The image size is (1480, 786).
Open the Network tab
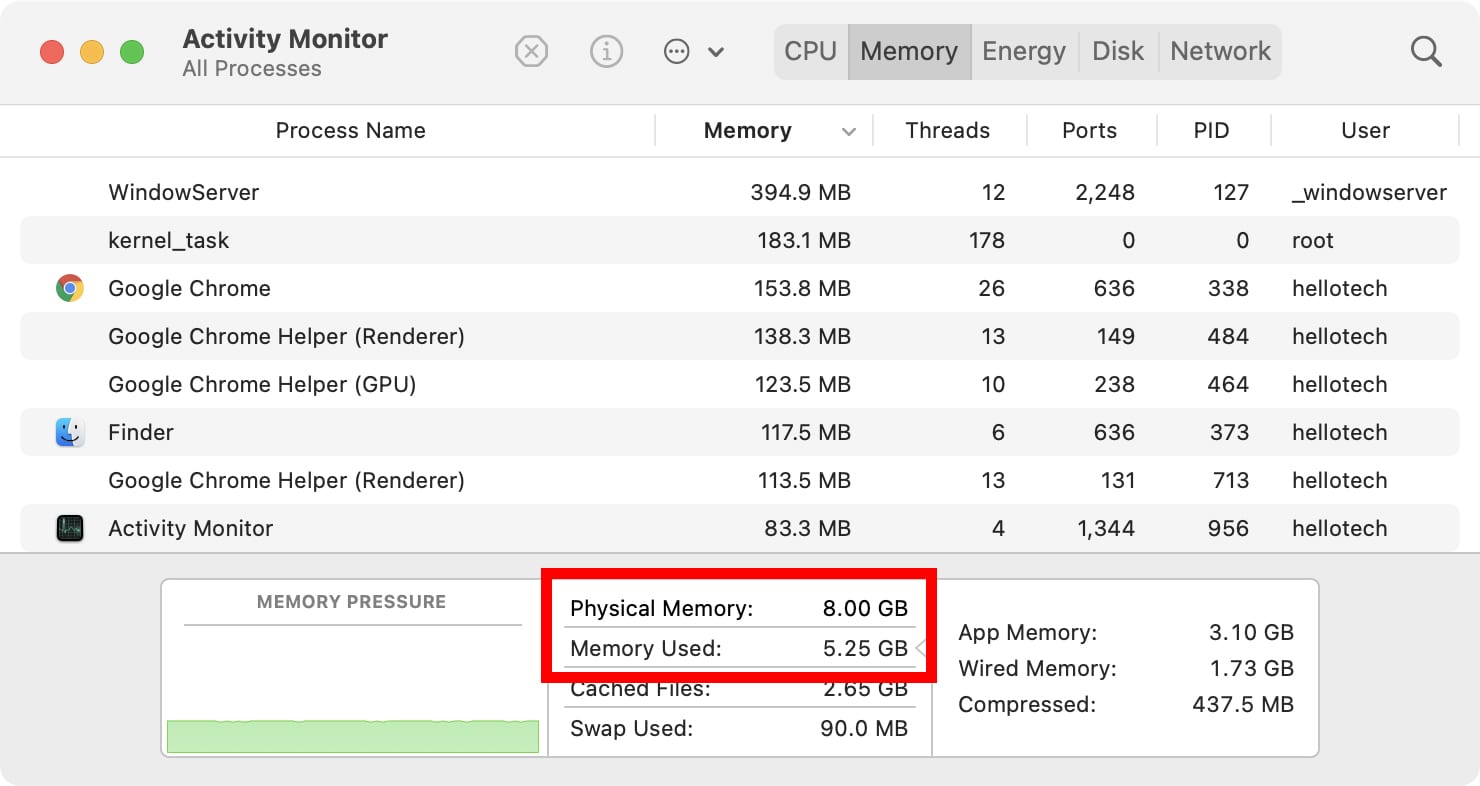[x=1220, y=51]
